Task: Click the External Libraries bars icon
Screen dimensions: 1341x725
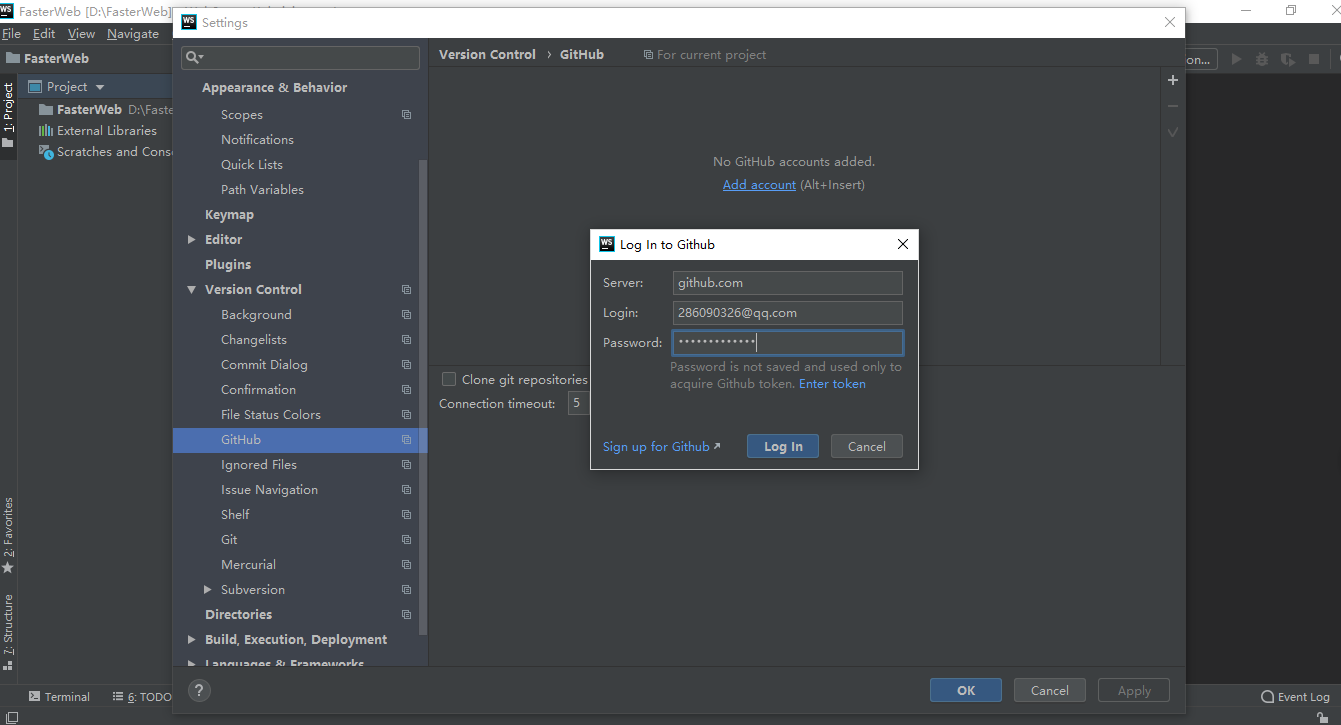Action: click(45, 131)
